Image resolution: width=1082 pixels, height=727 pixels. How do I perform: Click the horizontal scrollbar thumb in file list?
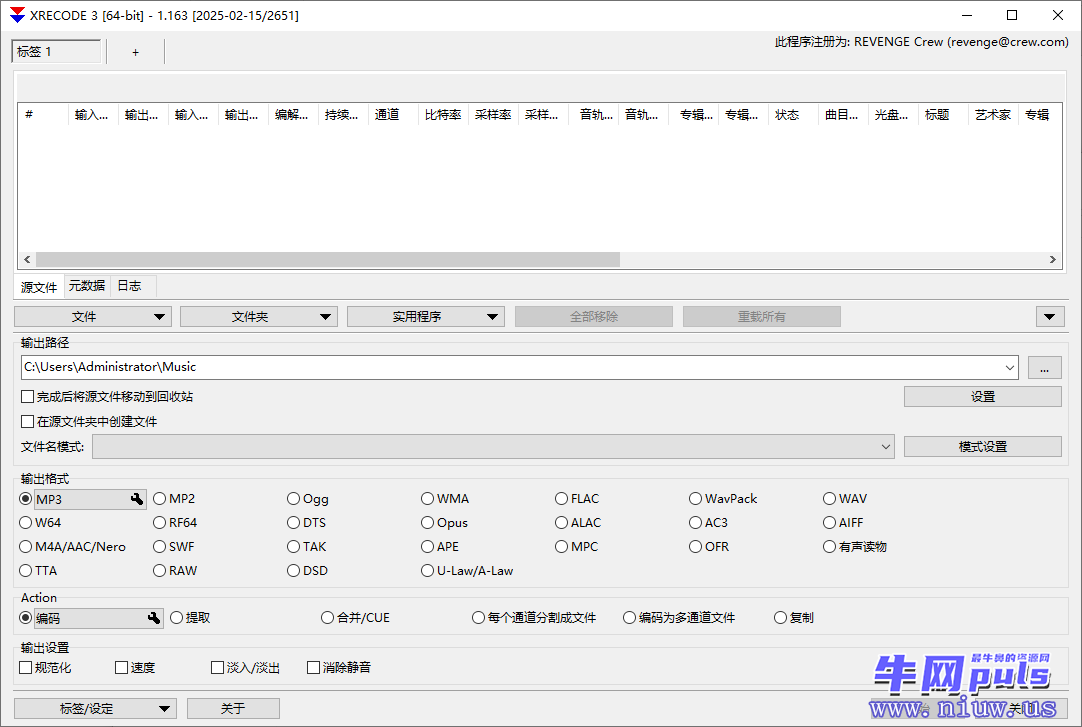(x=328, y=259)
